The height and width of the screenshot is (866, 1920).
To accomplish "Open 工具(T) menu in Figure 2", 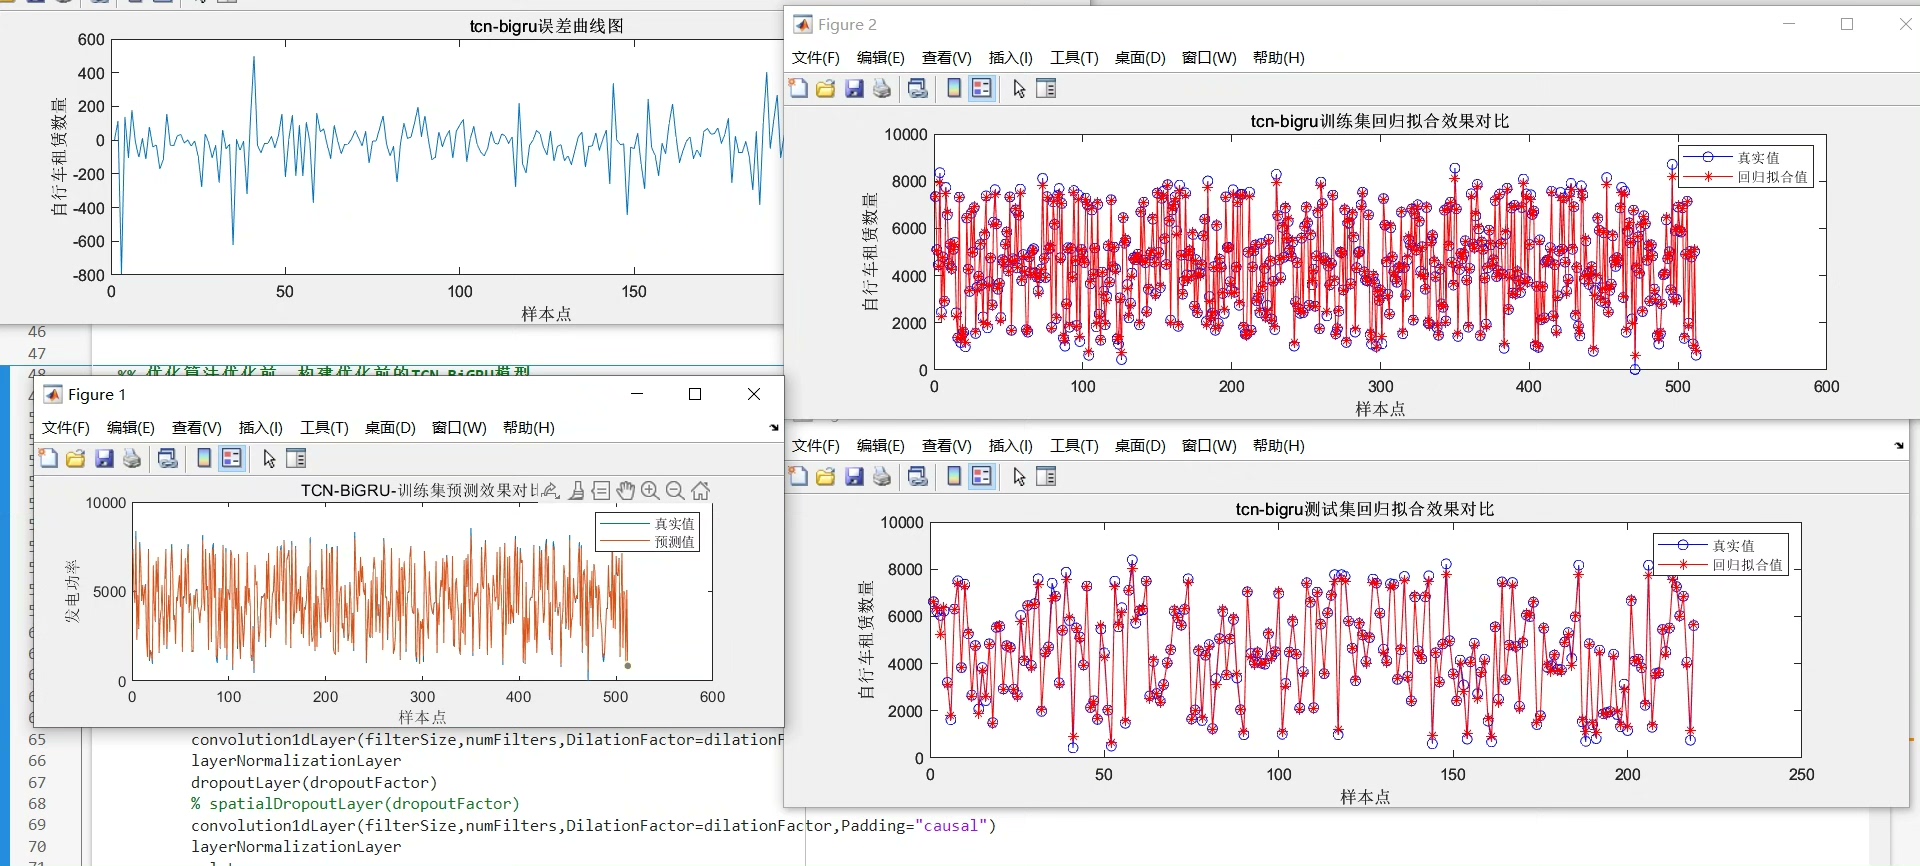I will pos(1075,57).
